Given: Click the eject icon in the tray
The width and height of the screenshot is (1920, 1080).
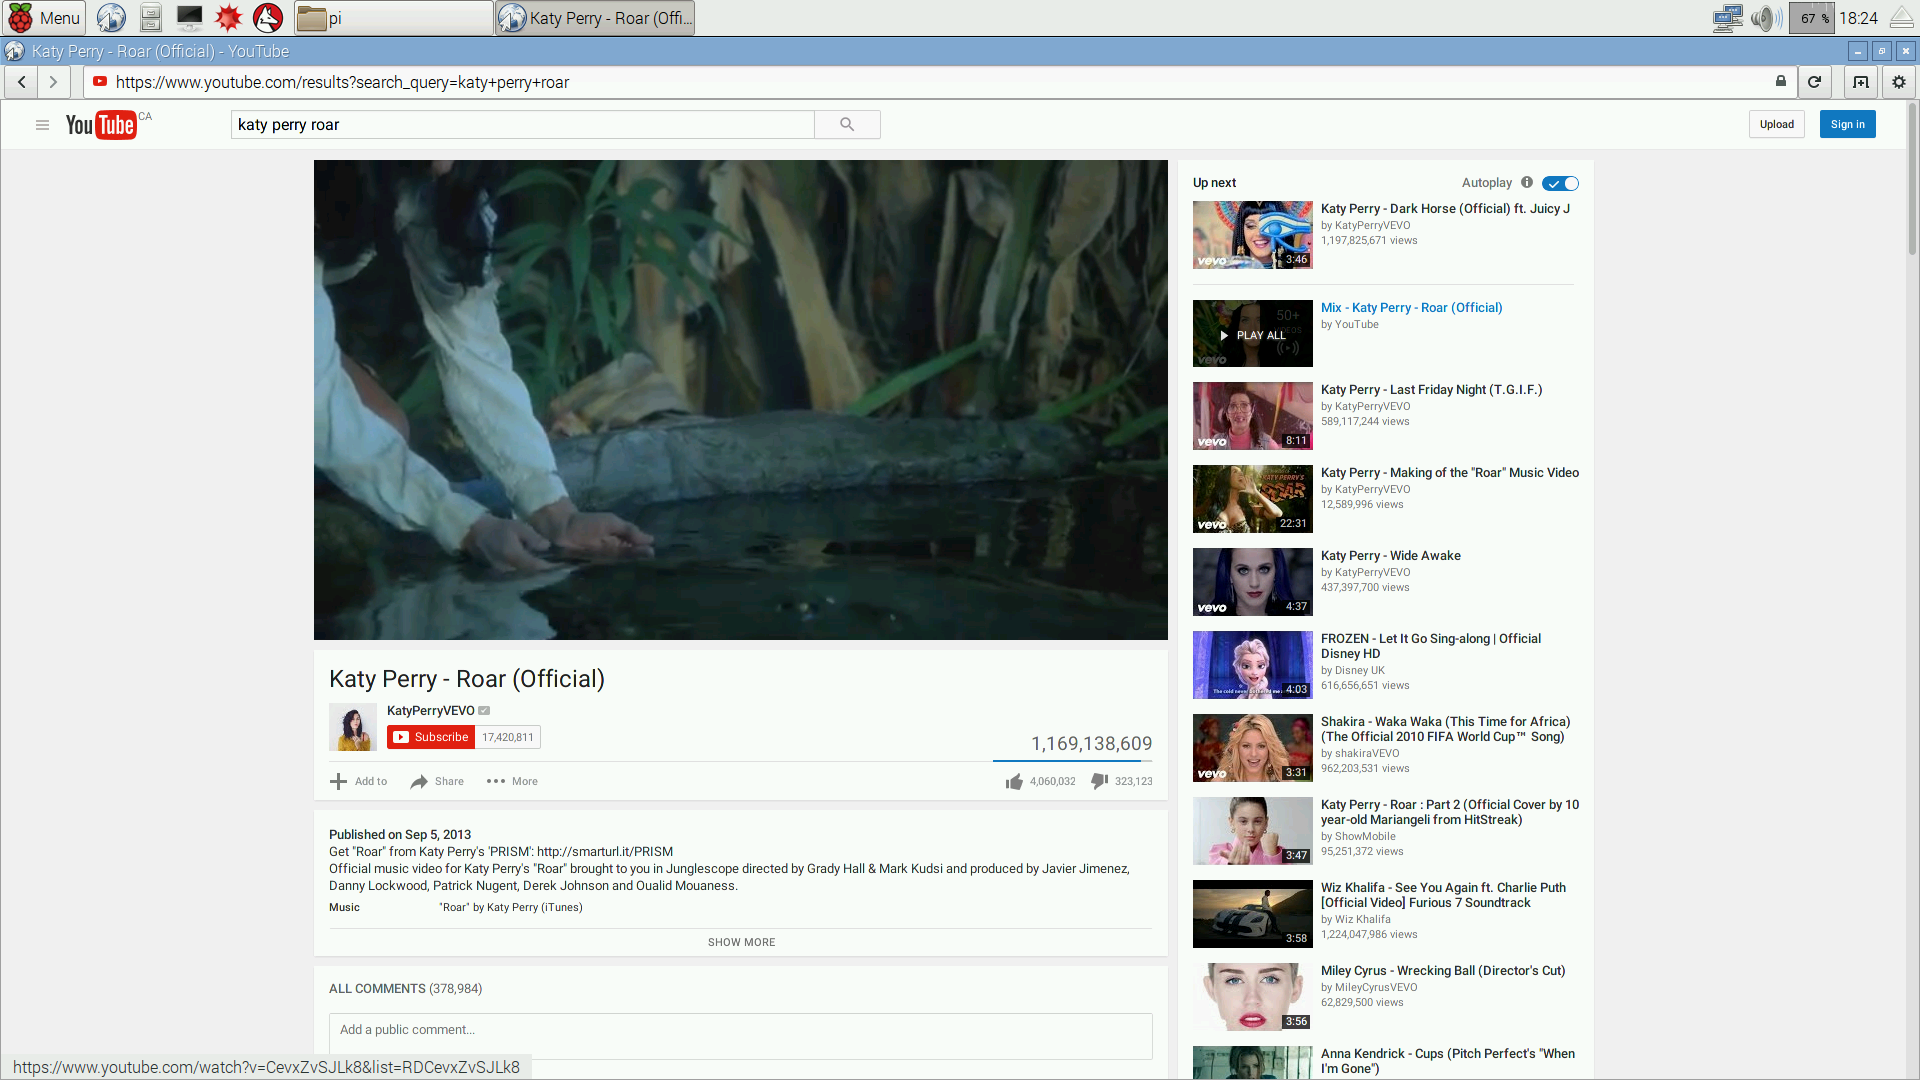Looking at the screenshot, I should coord(1902,18).
